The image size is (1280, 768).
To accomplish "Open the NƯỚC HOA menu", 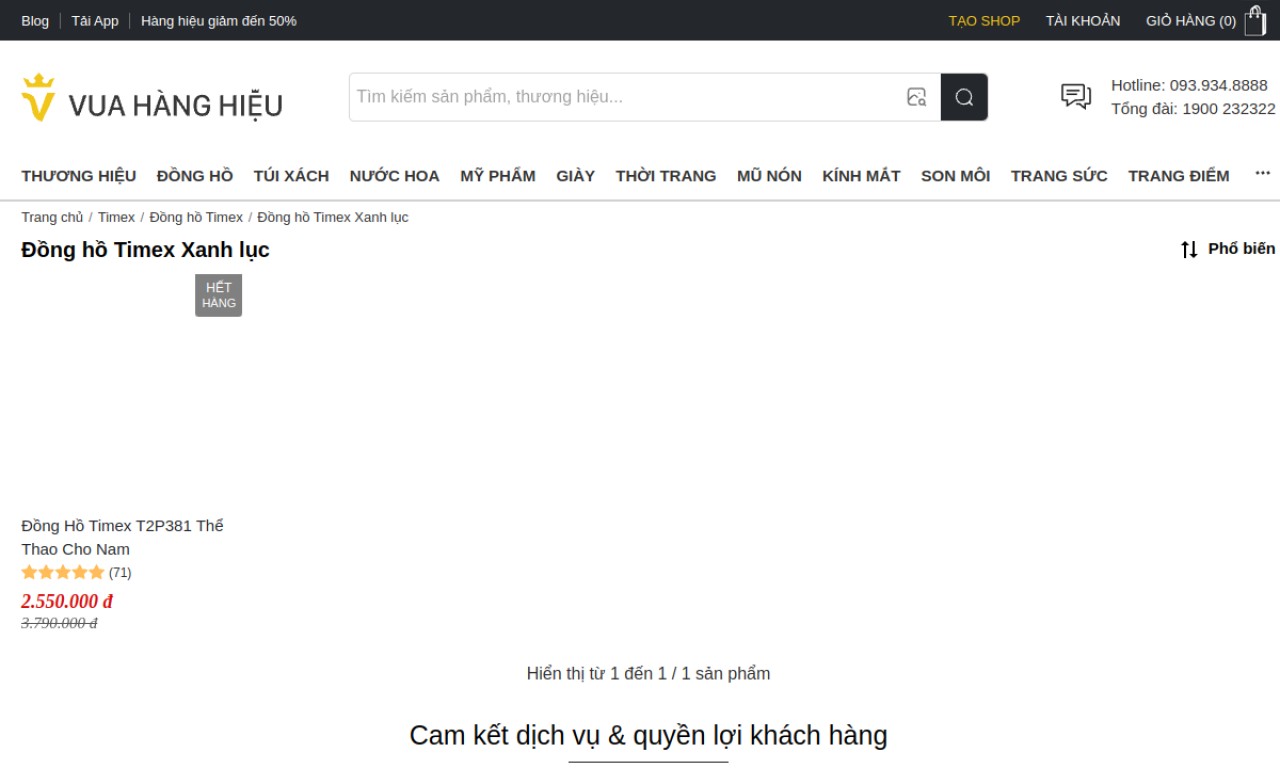I will pyautogui.click(x=394, y=176).
